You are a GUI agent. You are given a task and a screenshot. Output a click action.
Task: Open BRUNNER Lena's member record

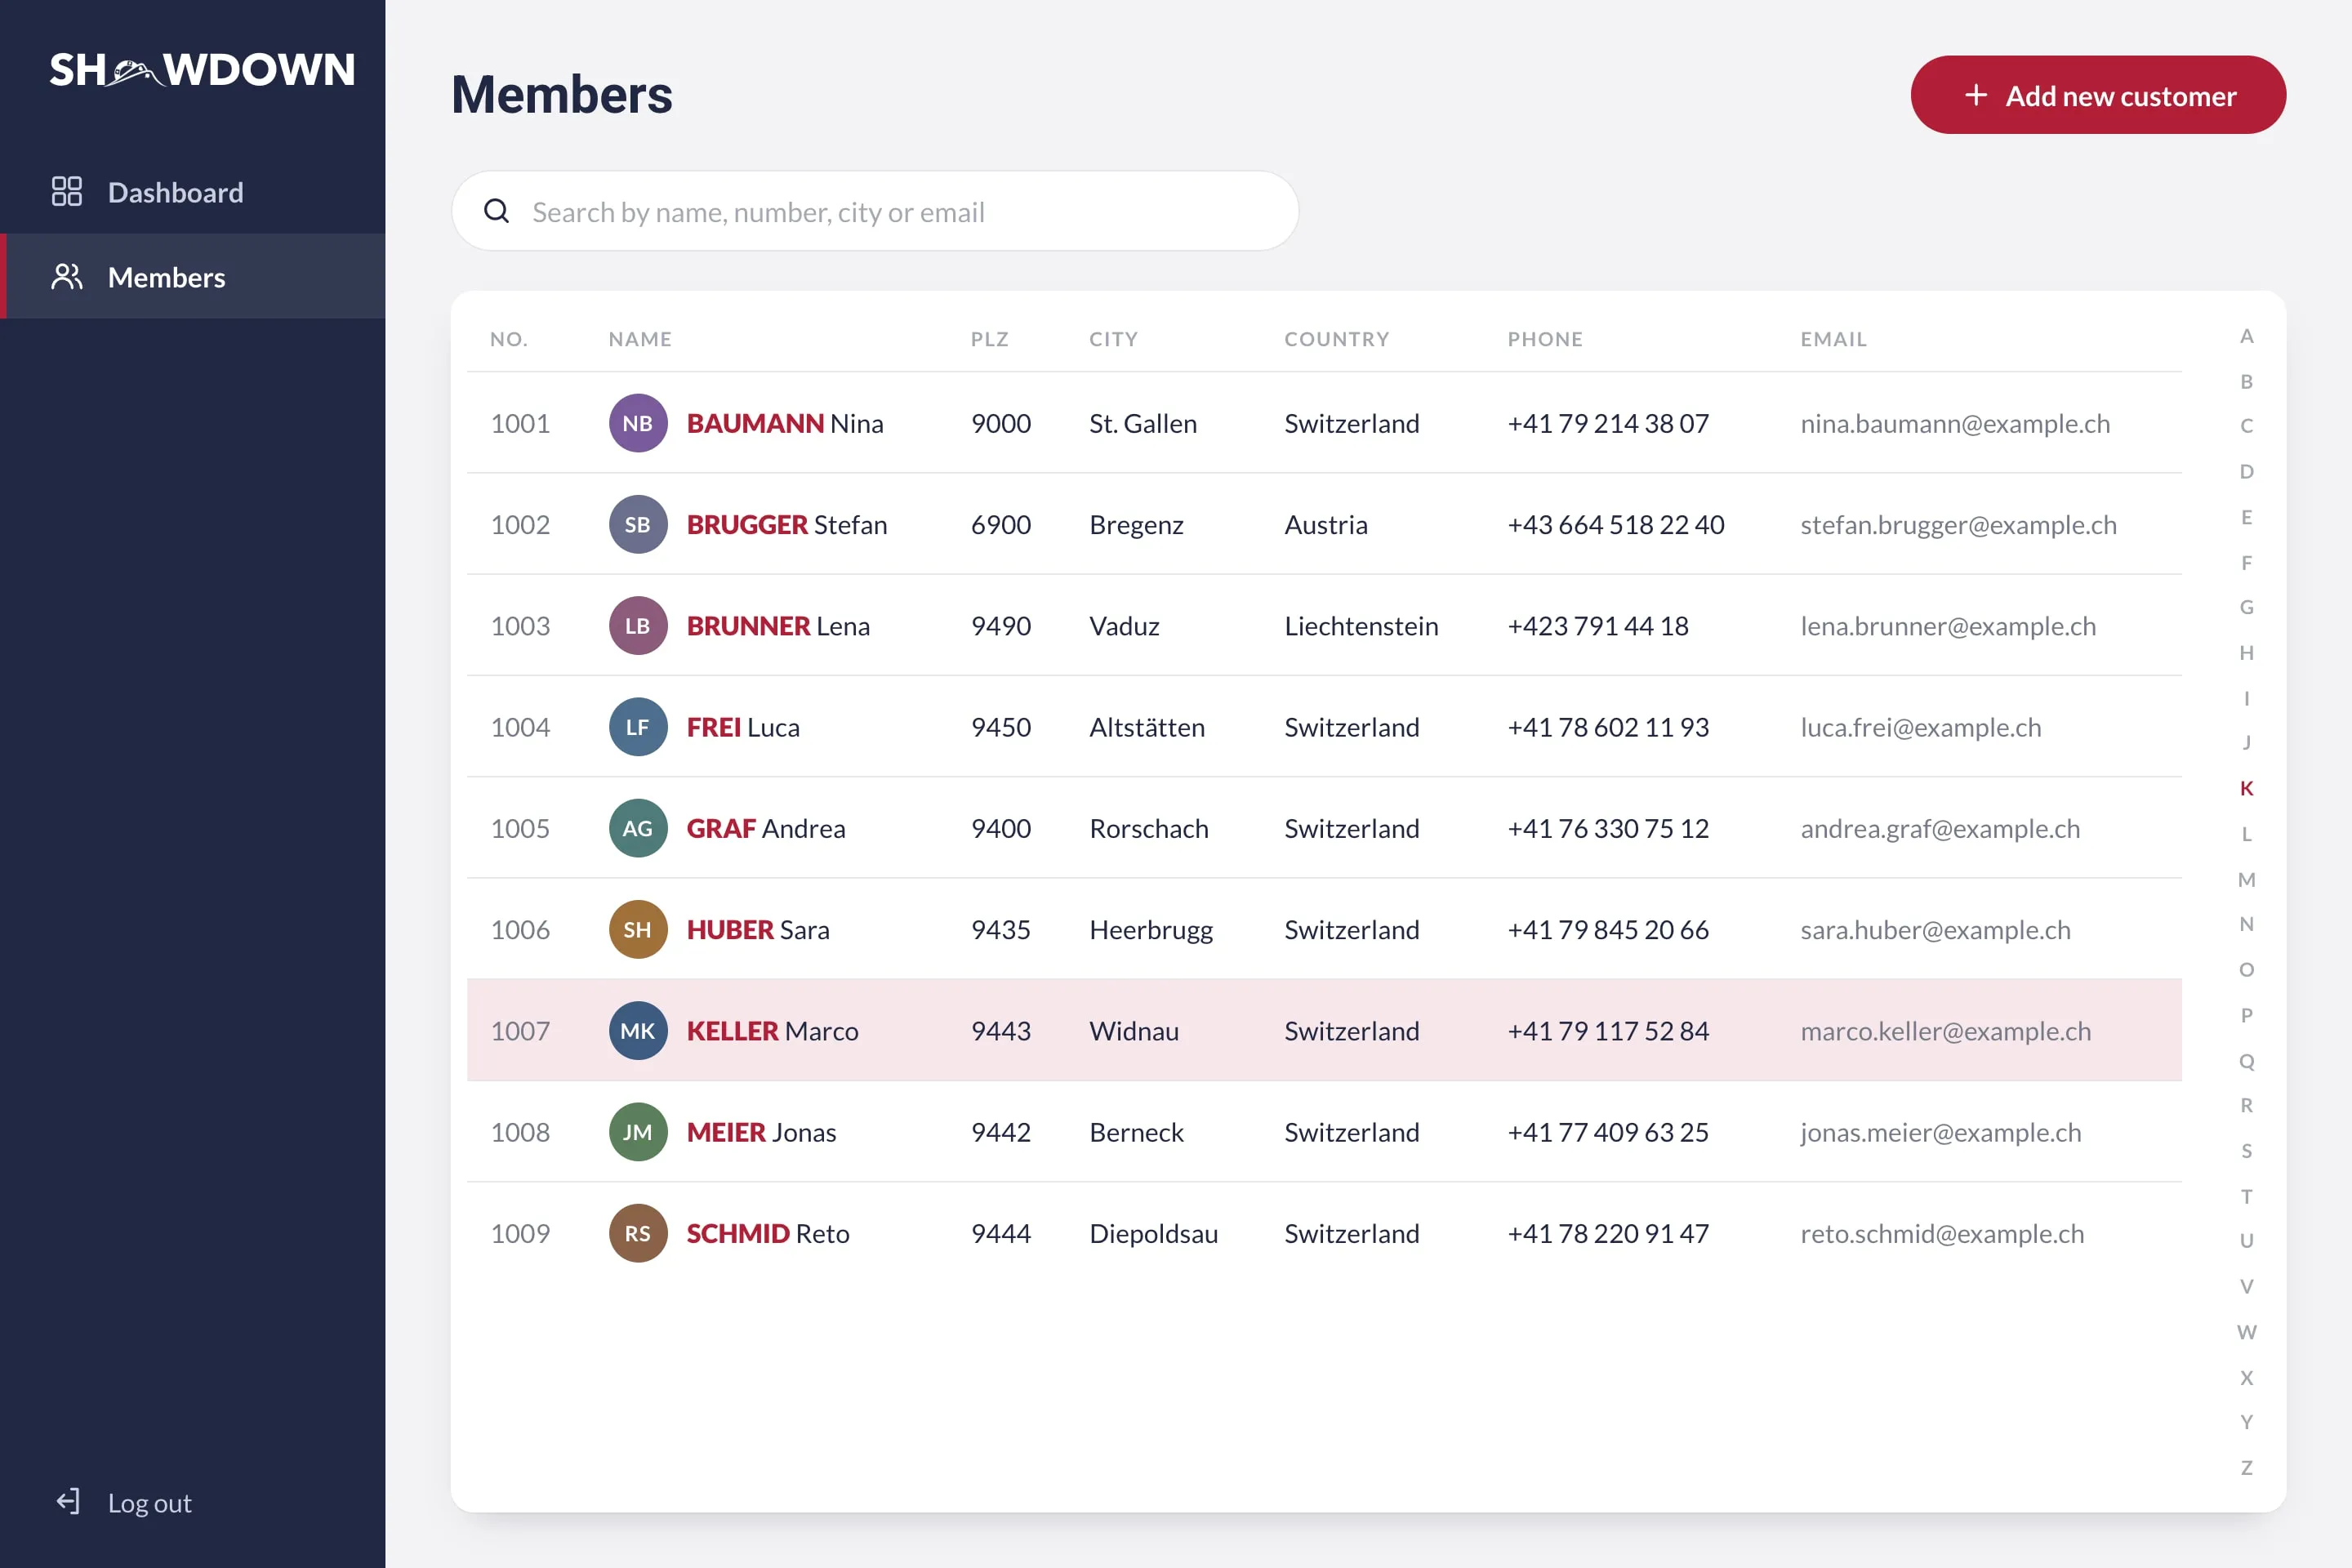[x=1324, y=626]
